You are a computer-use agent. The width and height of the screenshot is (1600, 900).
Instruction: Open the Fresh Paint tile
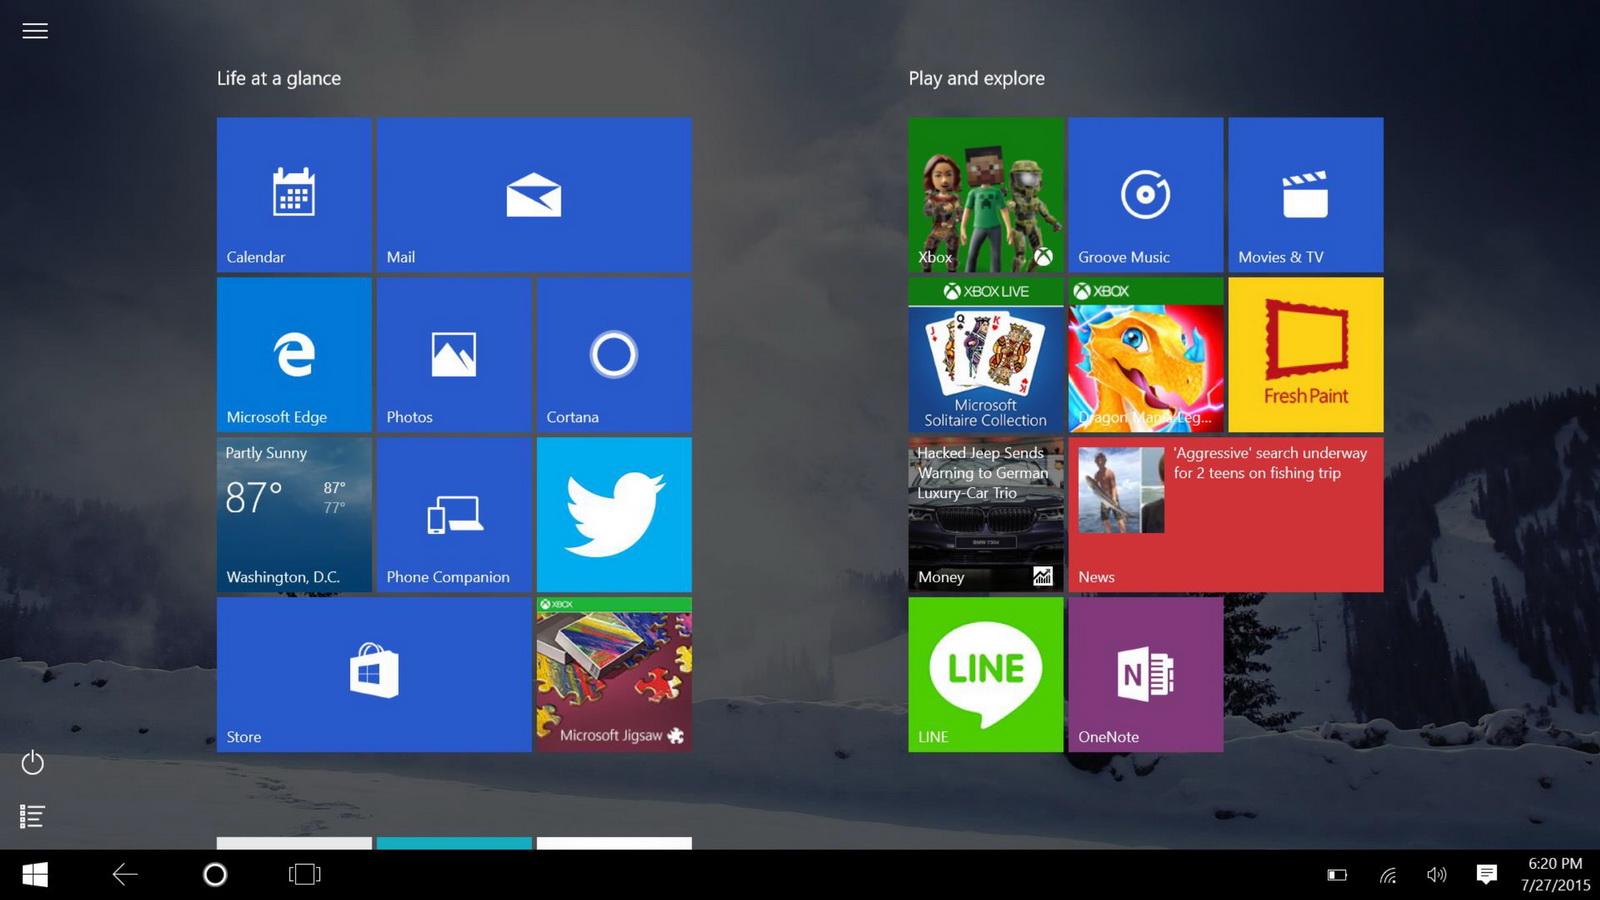point(1306,355)
